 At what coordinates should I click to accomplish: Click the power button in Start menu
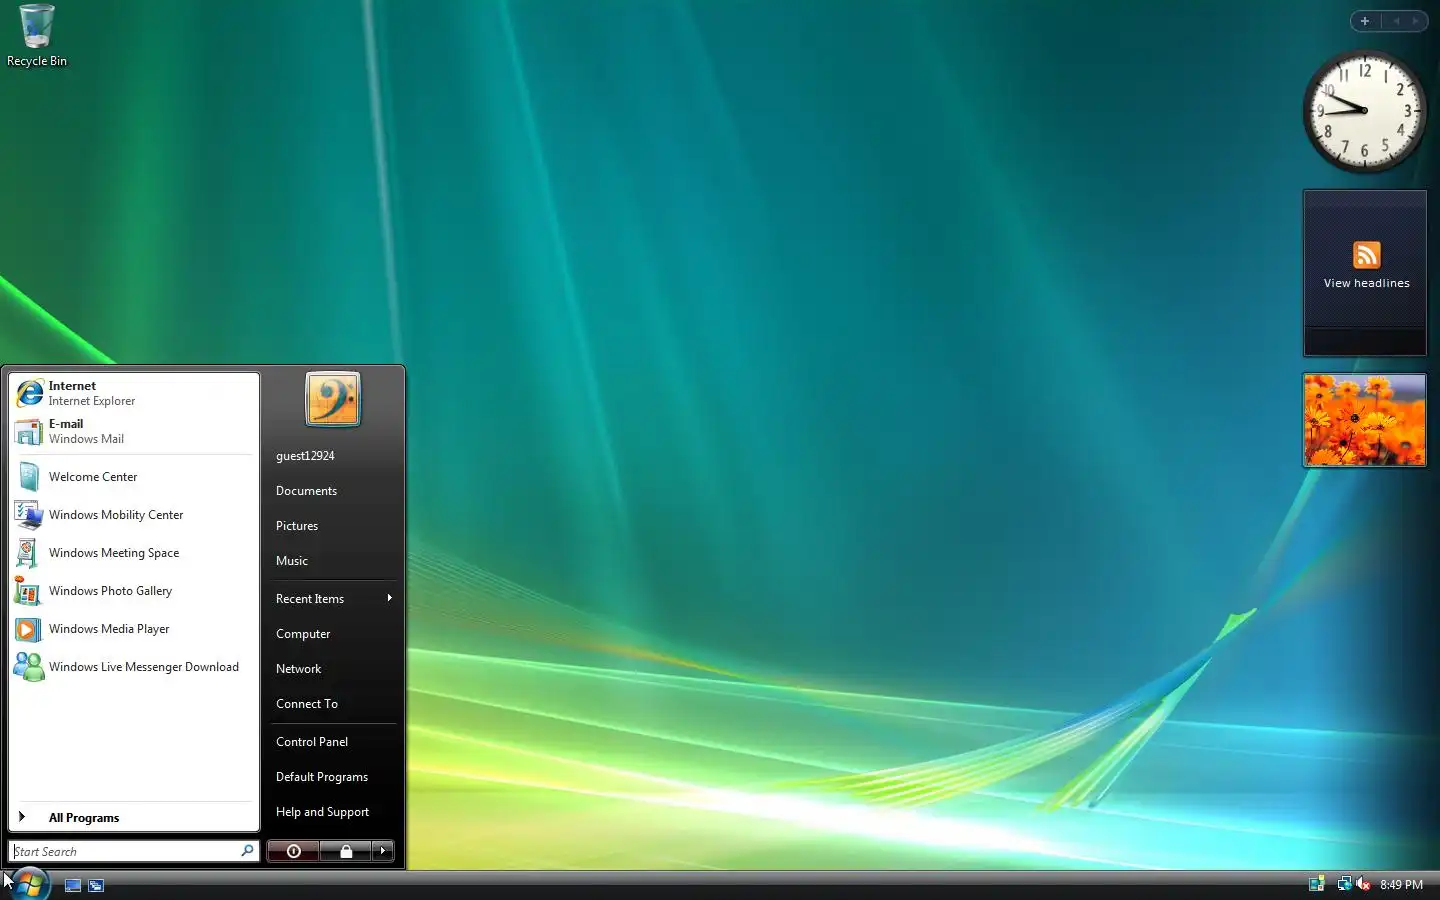click(x=293, y=851)
